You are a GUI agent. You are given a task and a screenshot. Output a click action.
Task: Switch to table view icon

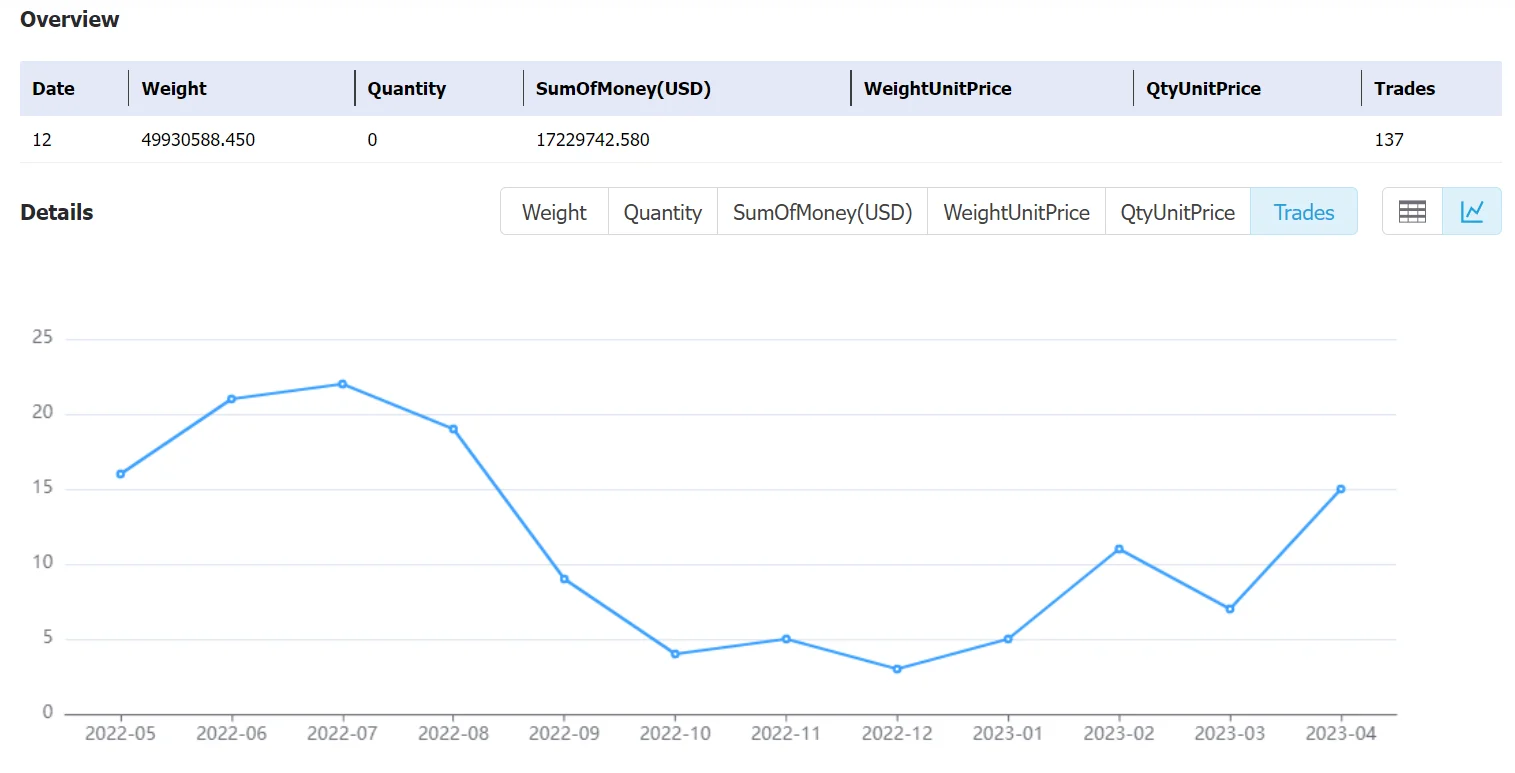point(1412,211)
